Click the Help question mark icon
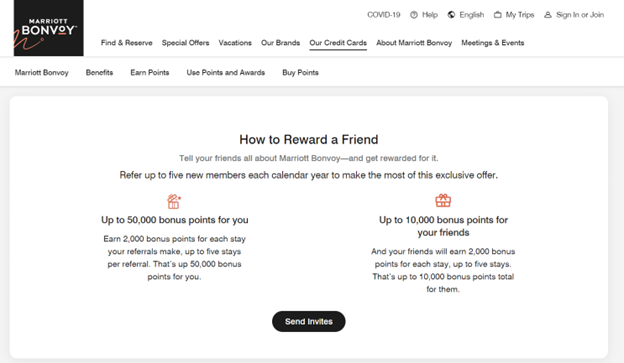 click(x=414, y=15)
